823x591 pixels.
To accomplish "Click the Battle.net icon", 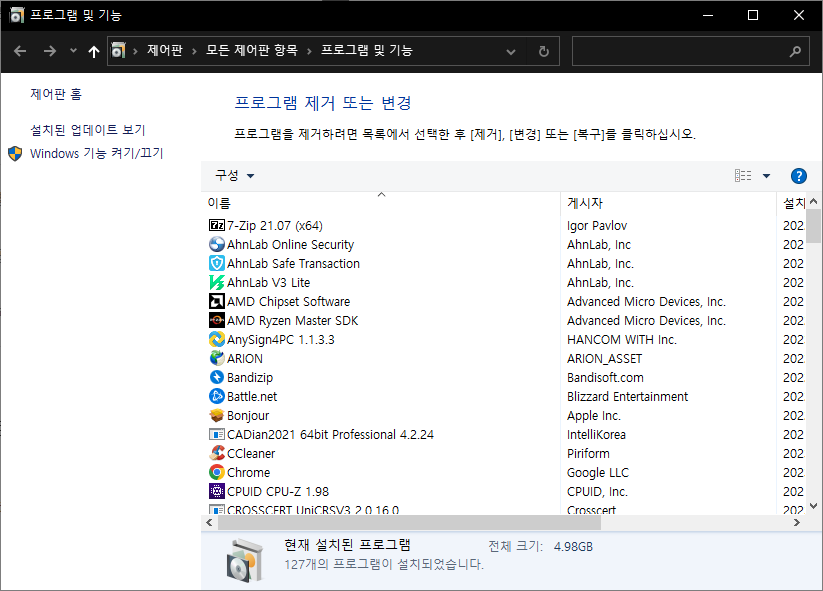I will coord(217,396).
